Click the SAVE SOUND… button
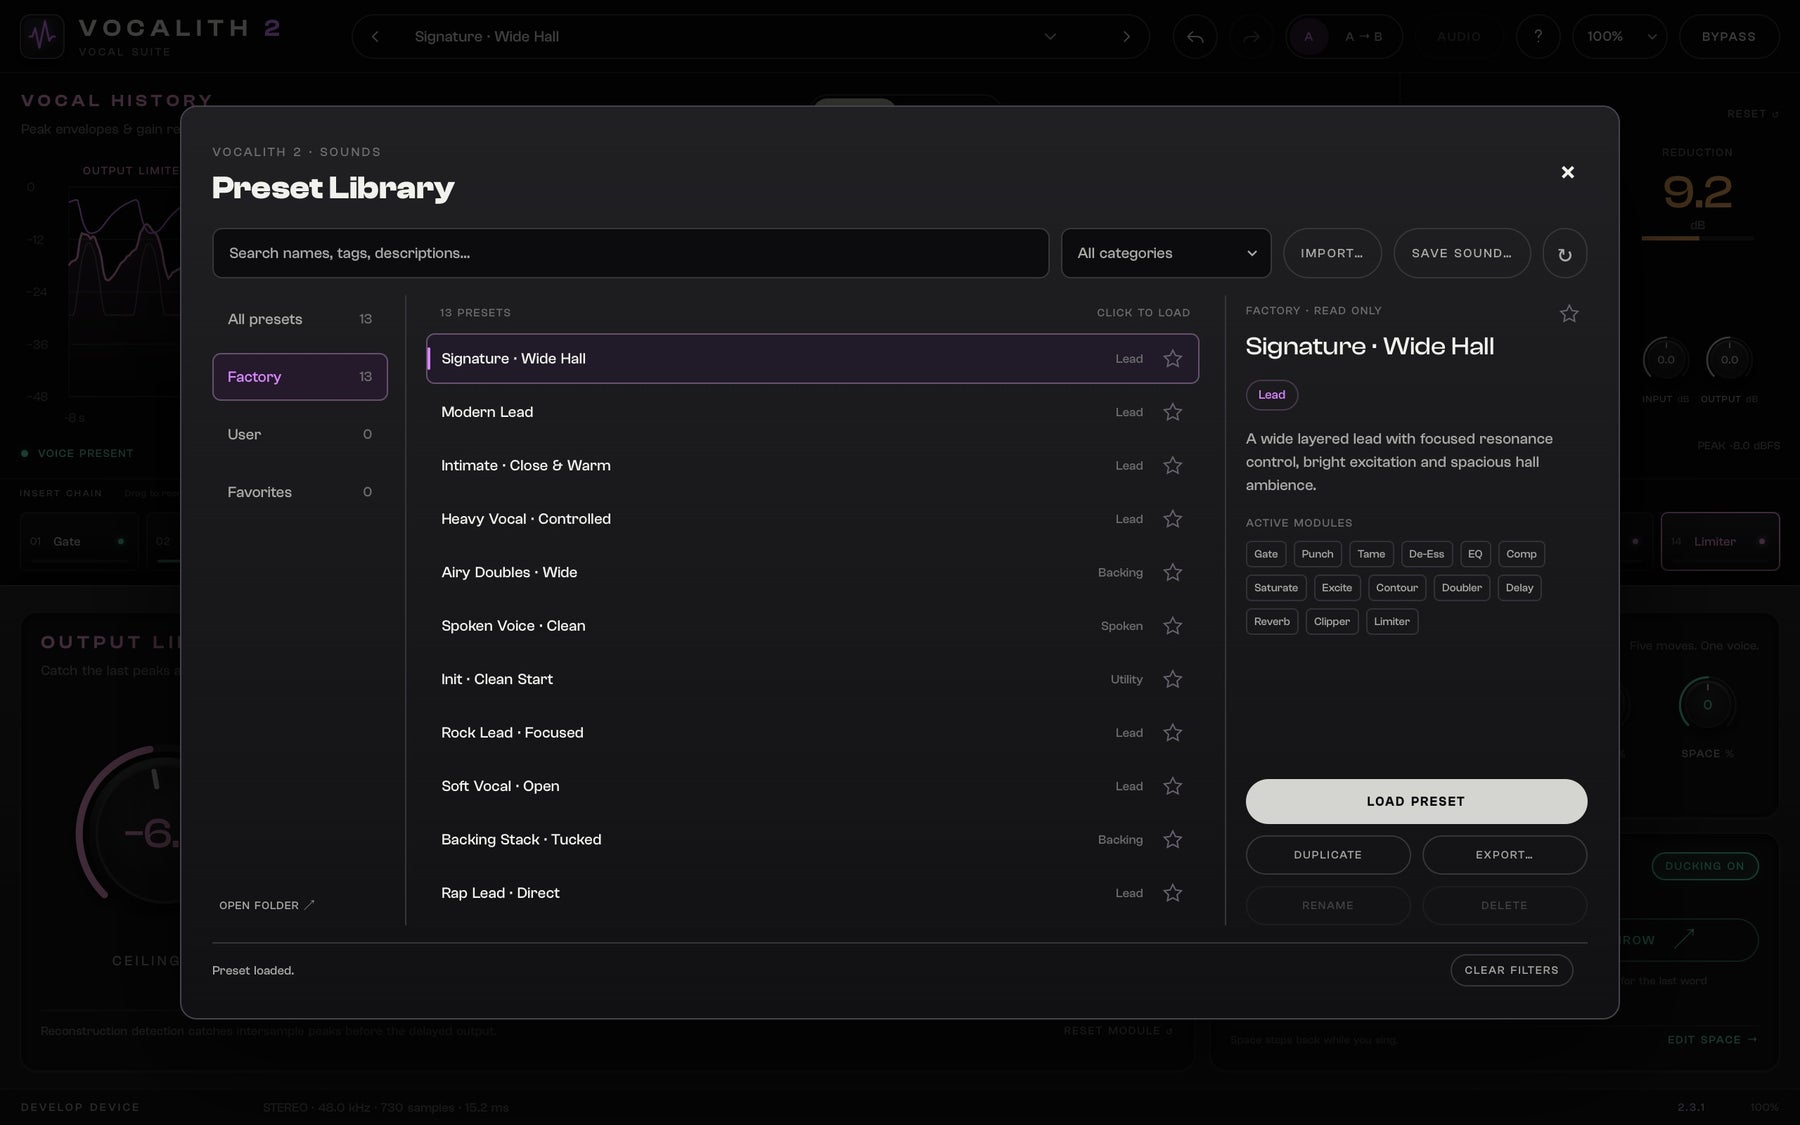This screenshot has height=1125, width=1800. point(1462,253)
